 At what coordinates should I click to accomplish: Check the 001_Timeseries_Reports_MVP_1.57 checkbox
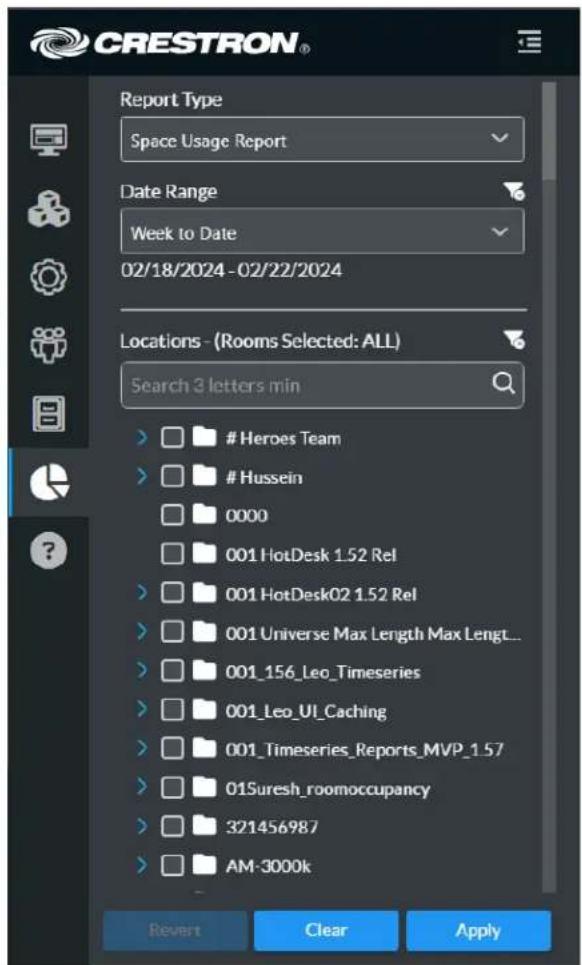tap(172, 749)
